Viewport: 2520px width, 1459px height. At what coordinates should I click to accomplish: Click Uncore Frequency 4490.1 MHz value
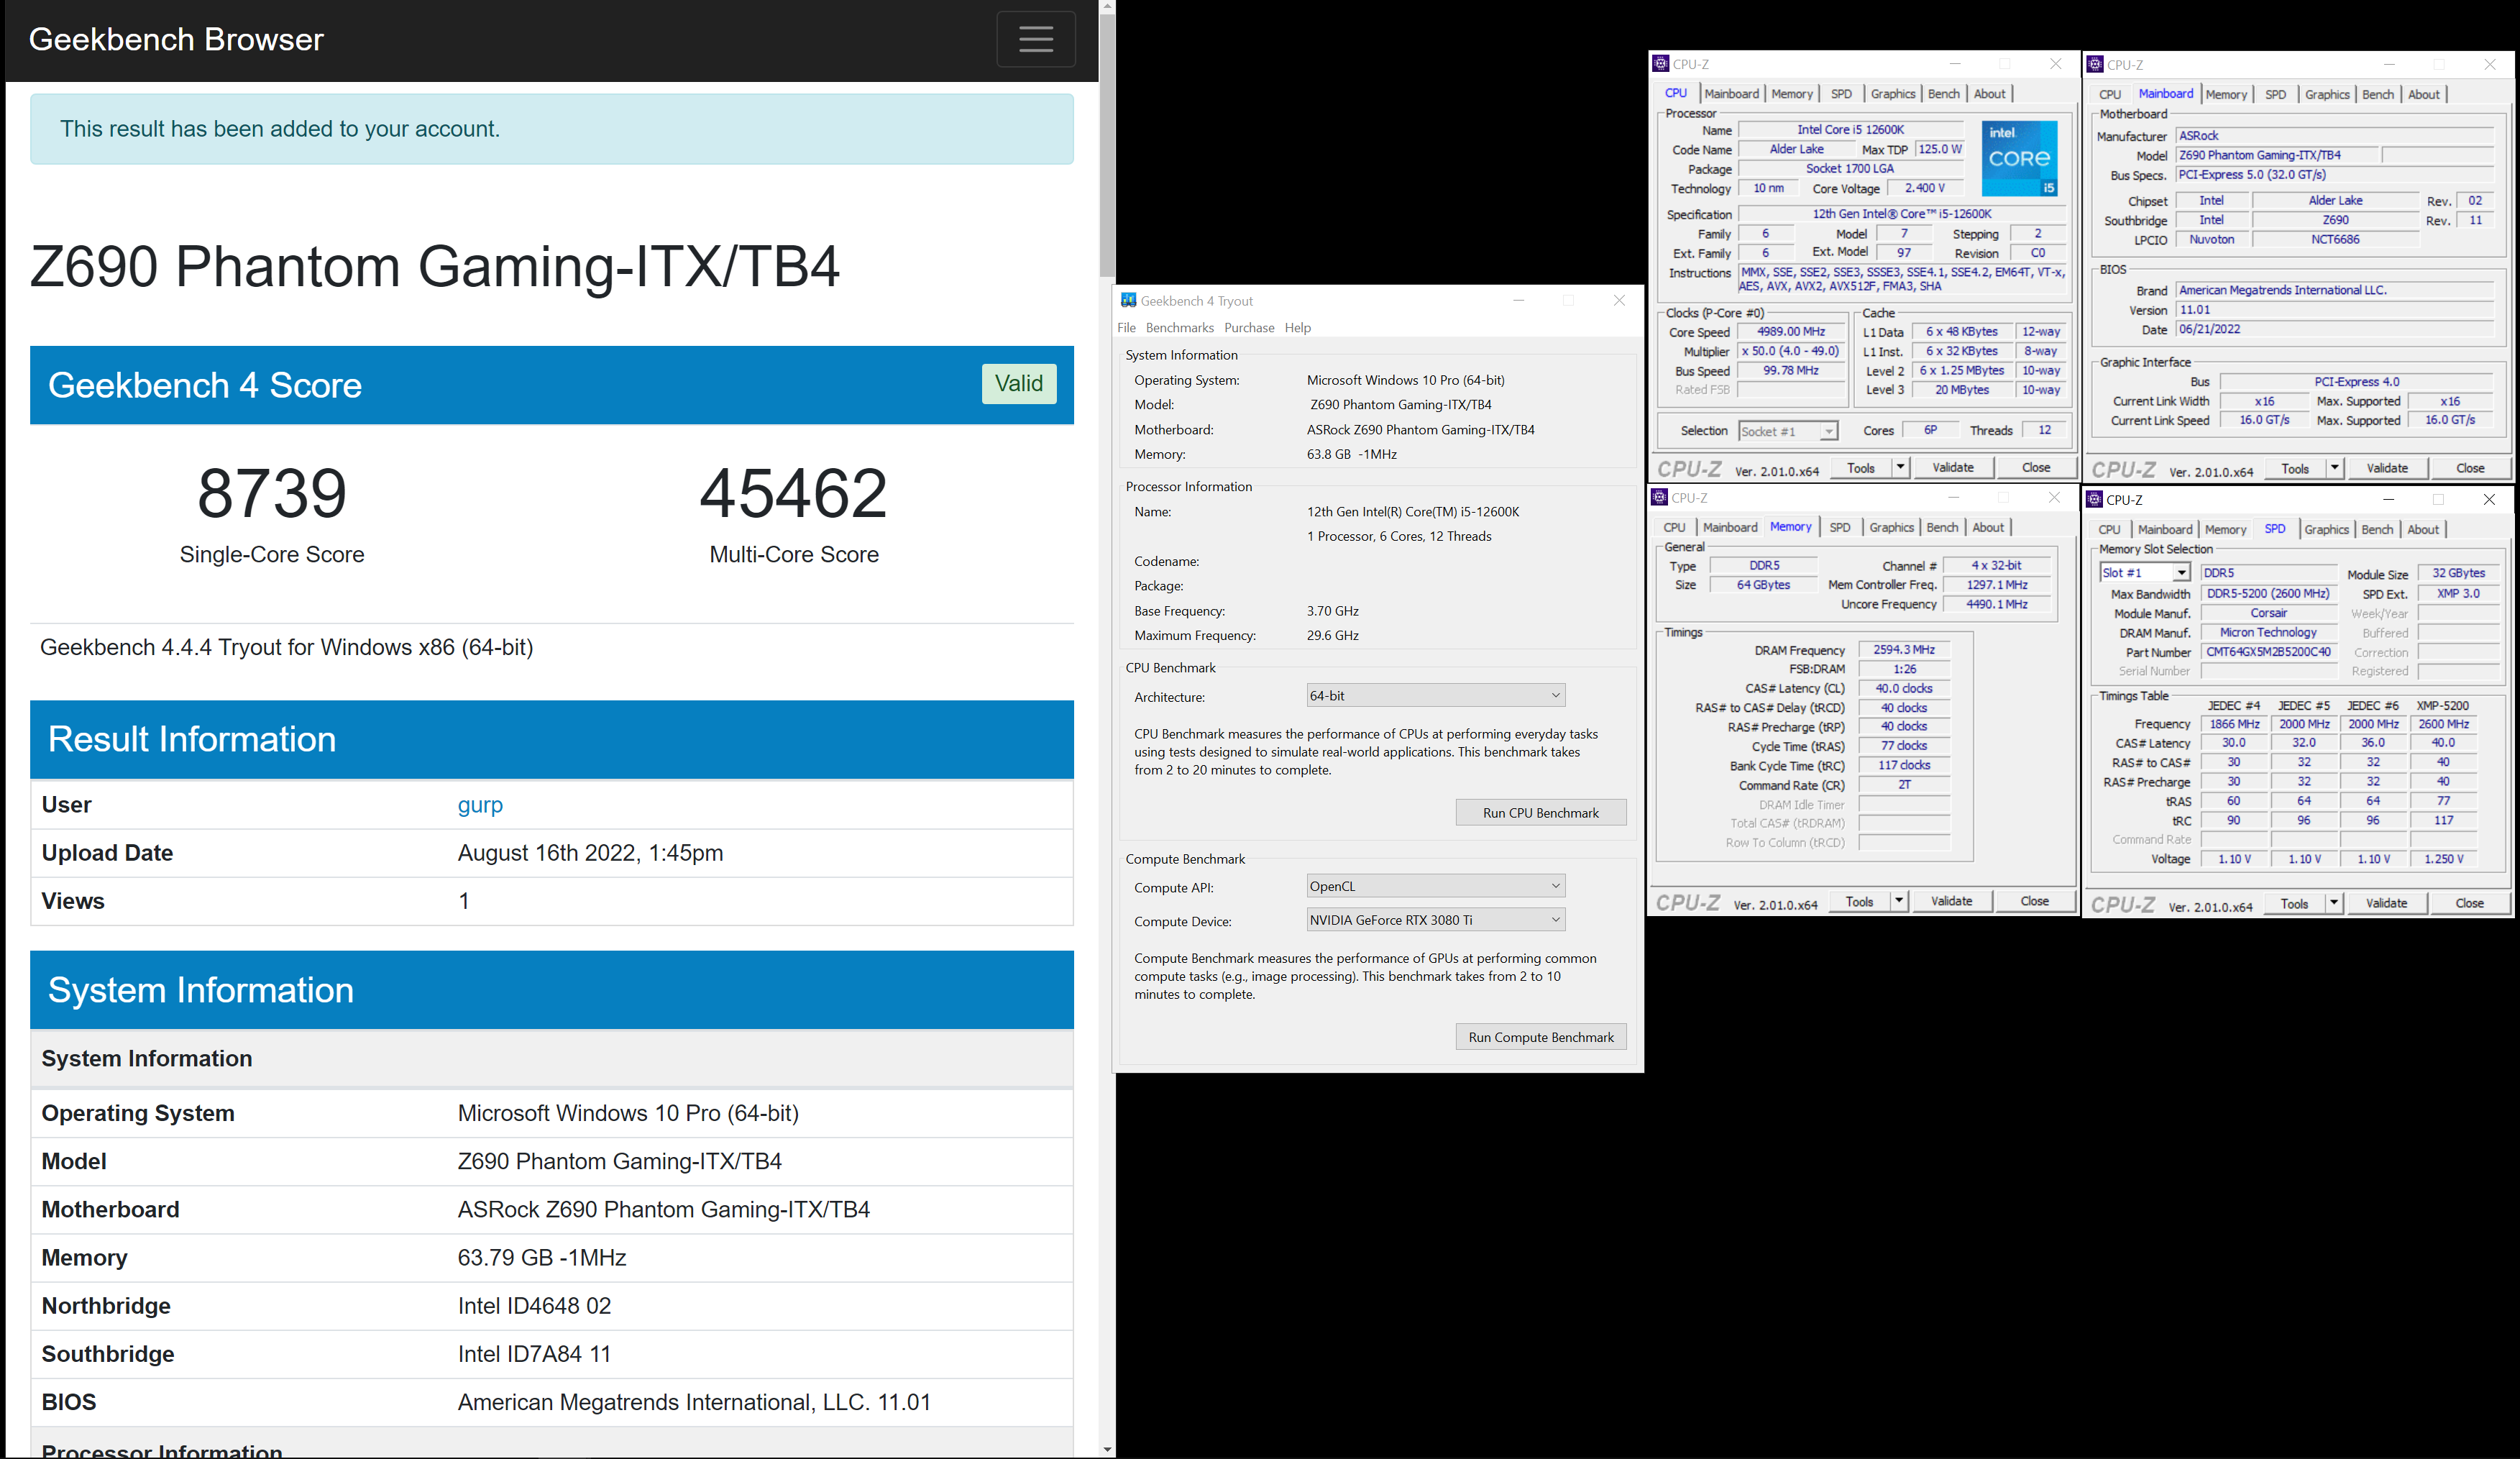[1996, 604]
